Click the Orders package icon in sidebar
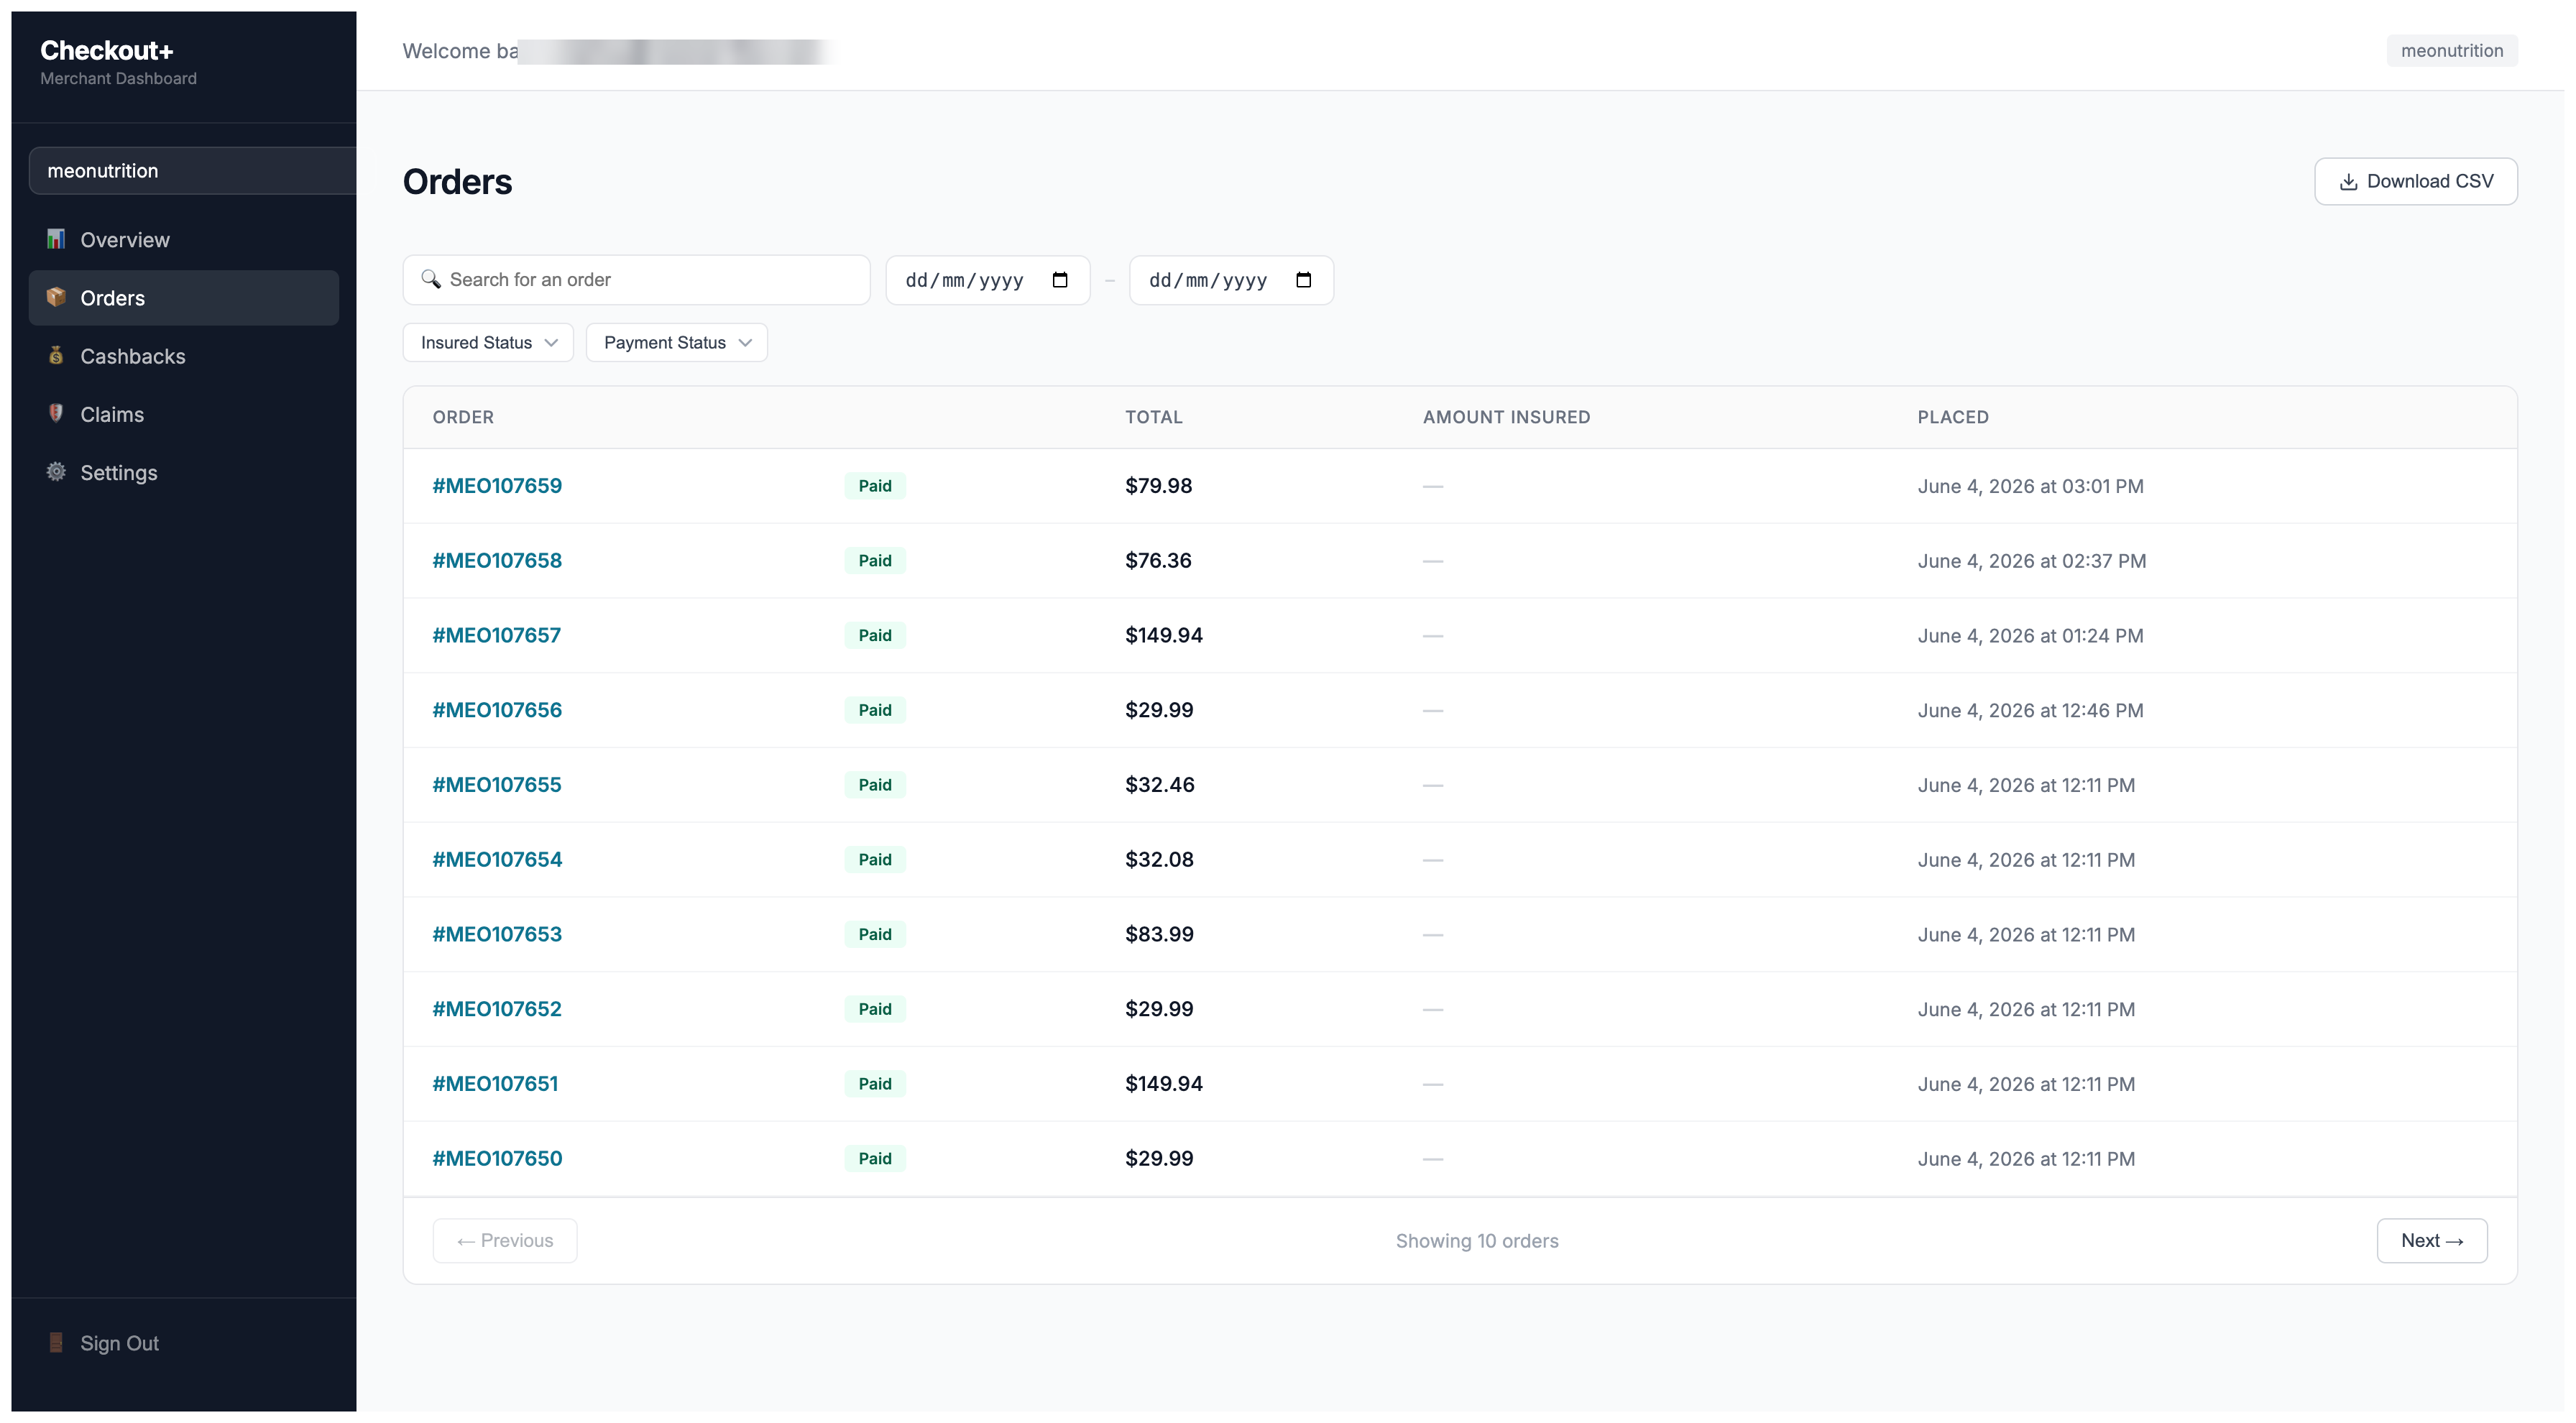Image resolution: width=2576 pixels, height=1423 pixels. (x=56, y=297)
